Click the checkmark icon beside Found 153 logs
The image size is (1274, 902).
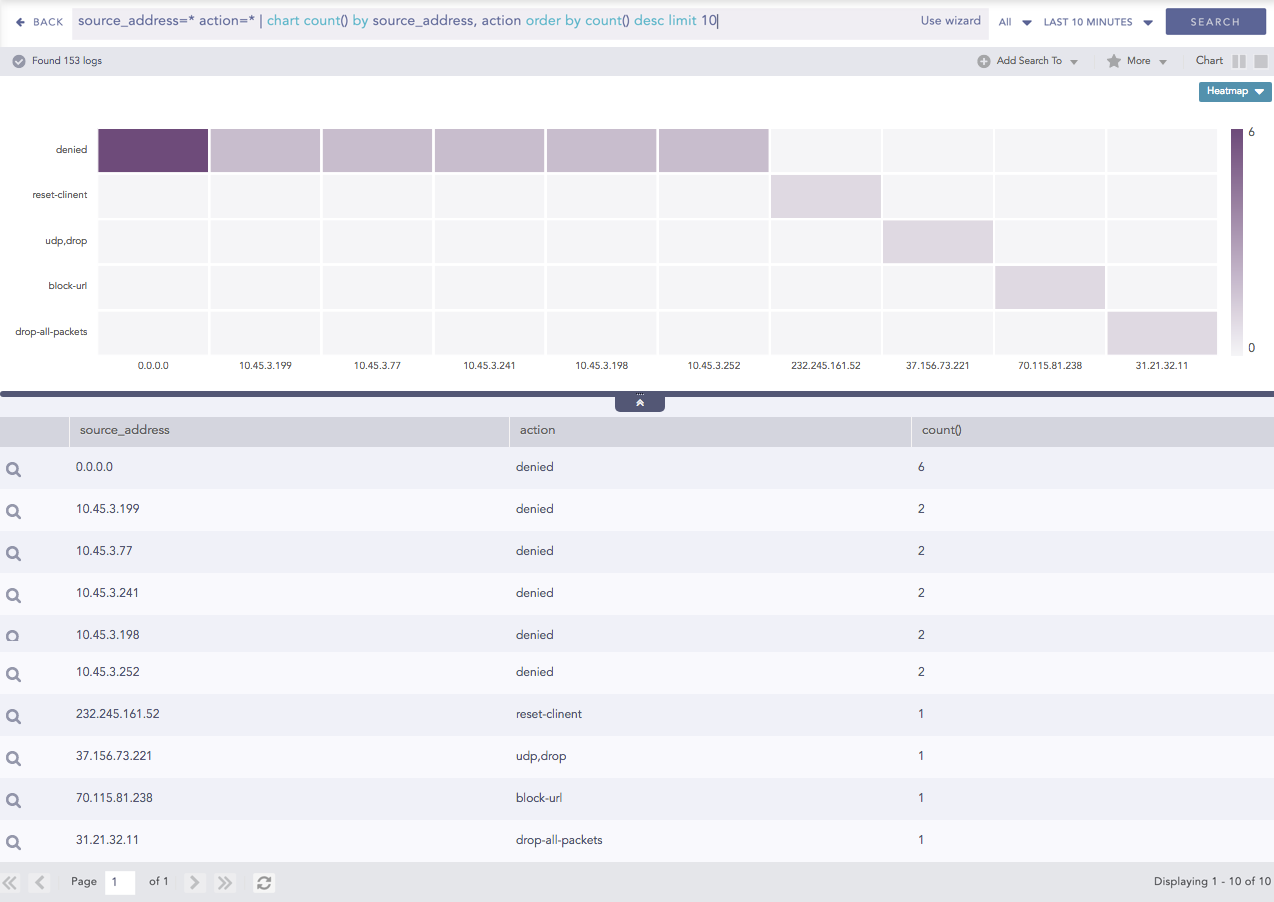coord(18,61)
